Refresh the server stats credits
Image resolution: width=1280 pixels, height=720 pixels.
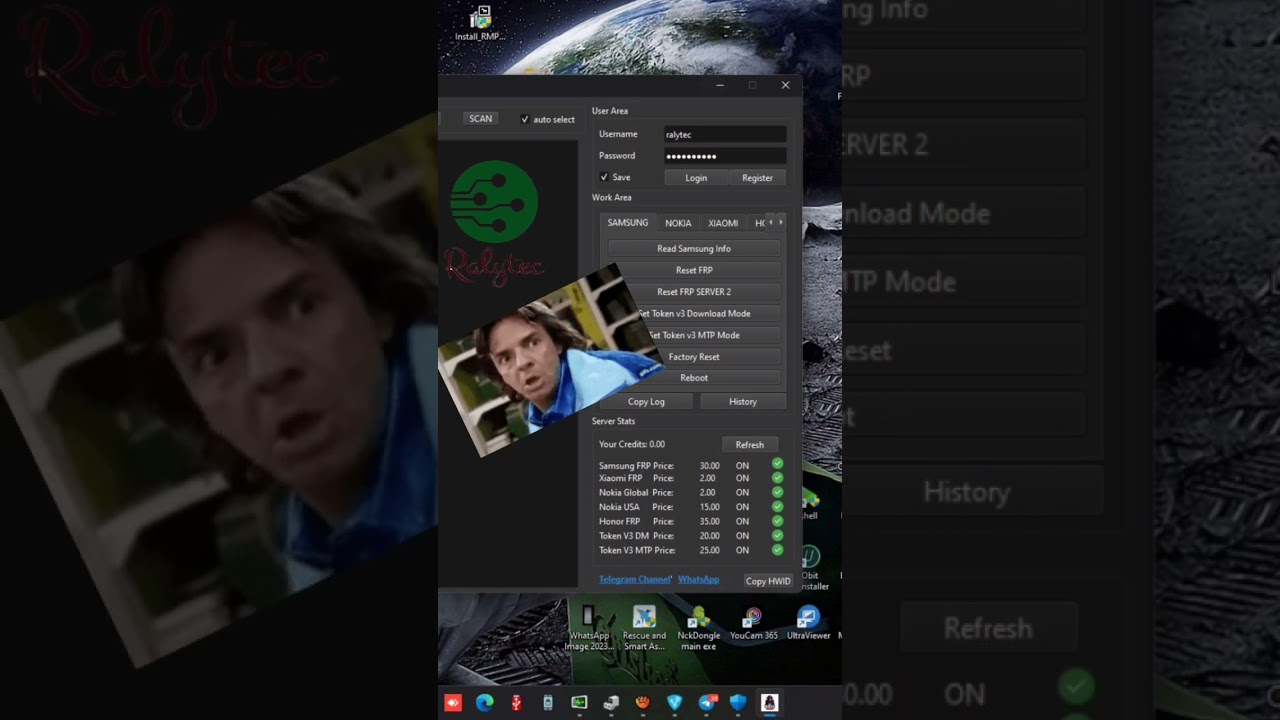click(x=750, y=445)
